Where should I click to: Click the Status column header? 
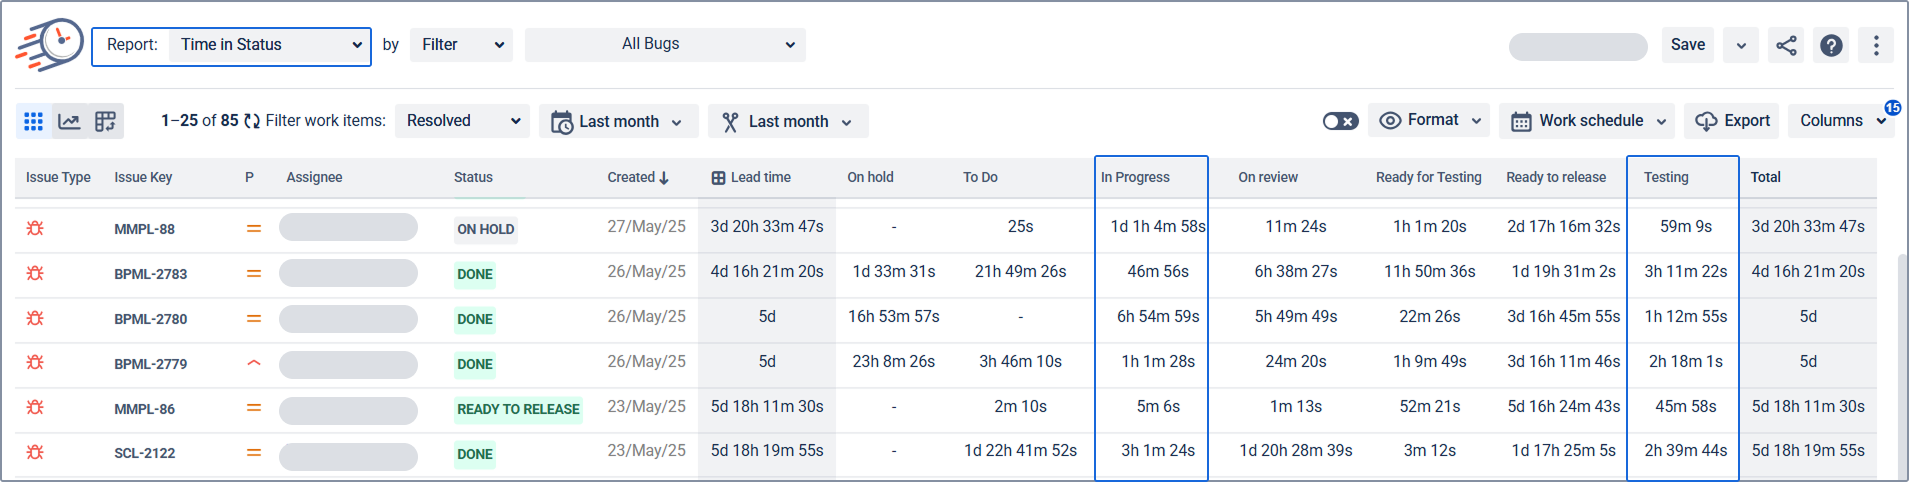pos(473,177)
